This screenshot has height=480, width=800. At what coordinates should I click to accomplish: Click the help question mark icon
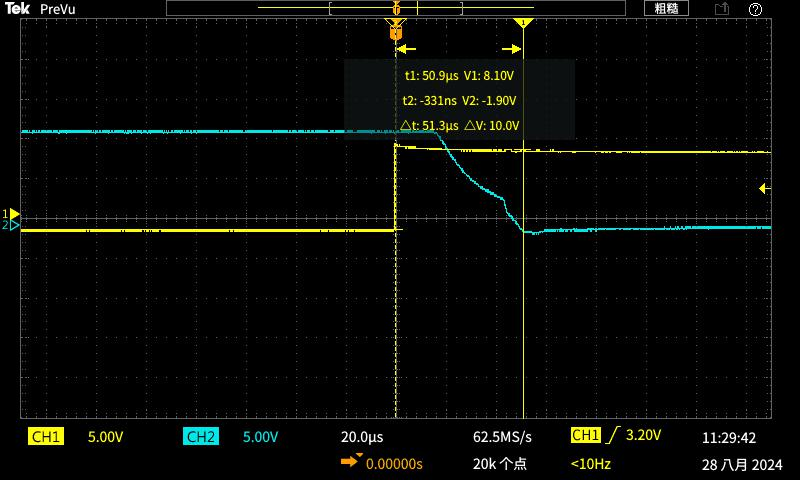click(x=755, y=8)
